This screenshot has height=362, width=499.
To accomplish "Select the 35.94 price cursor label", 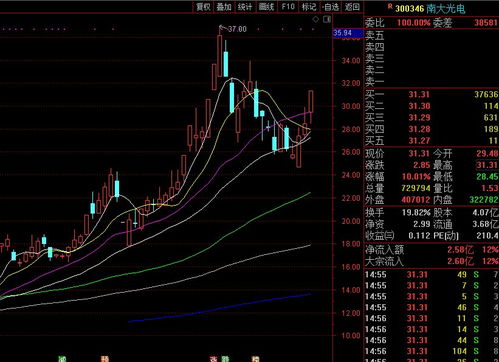I will [343, 33].
